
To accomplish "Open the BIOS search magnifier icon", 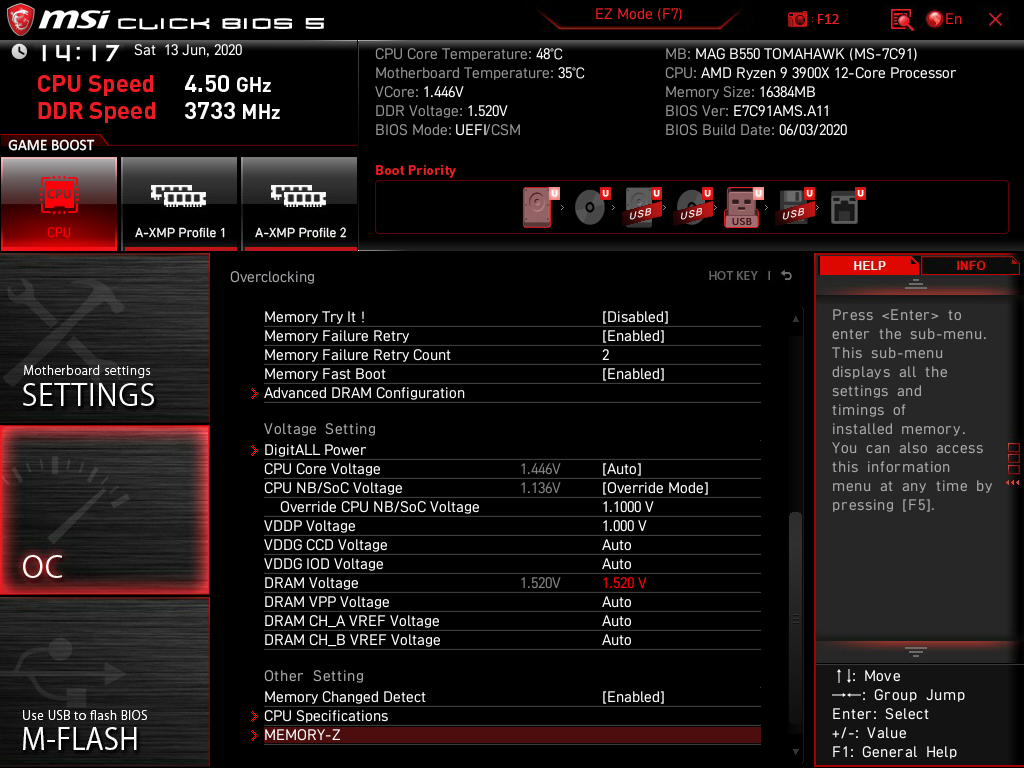I will (x=902, y=20).
